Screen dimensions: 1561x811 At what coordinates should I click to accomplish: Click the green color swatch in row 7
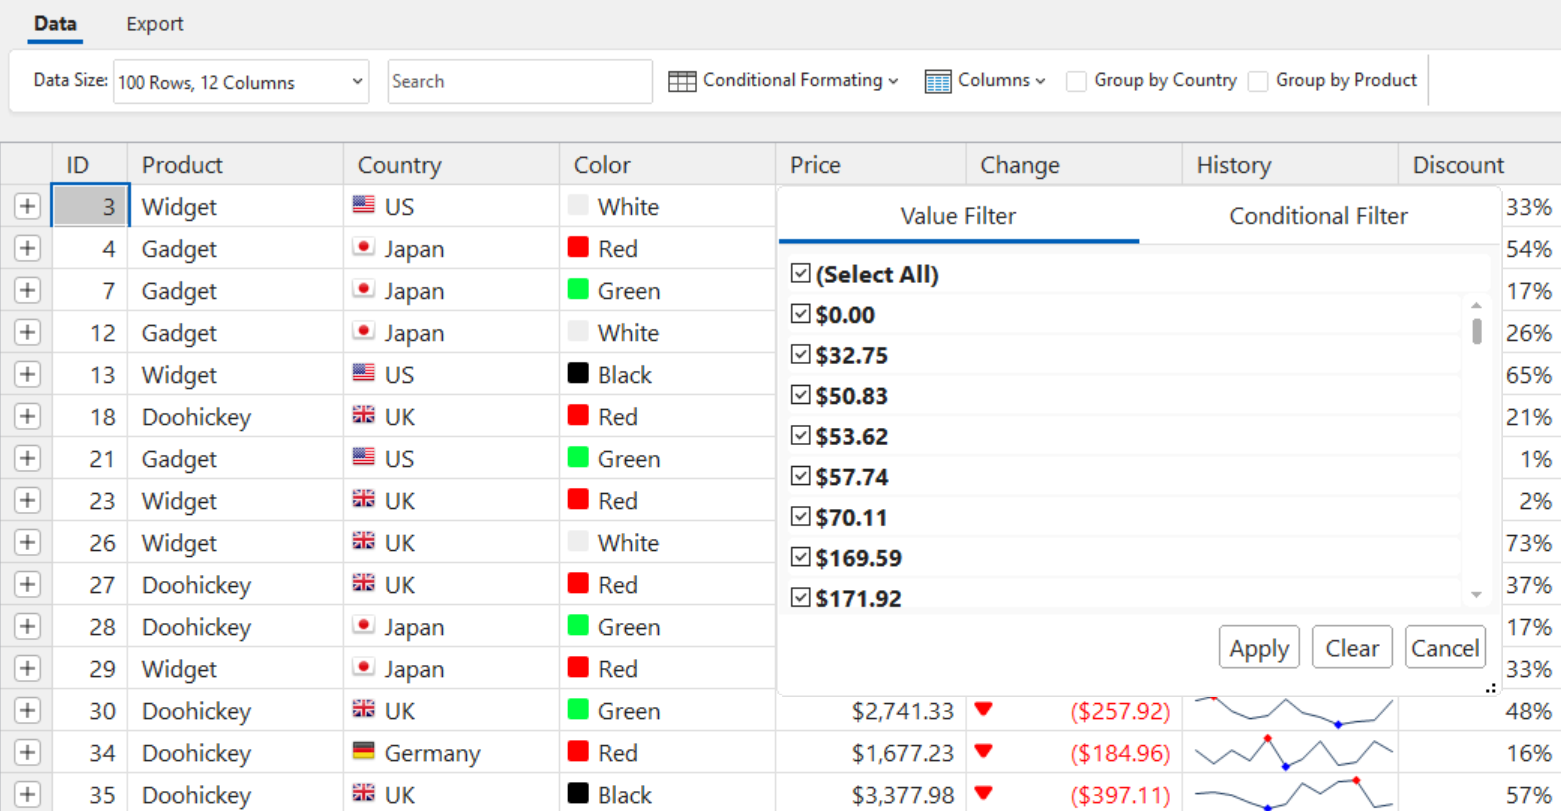tap(578, 289)
